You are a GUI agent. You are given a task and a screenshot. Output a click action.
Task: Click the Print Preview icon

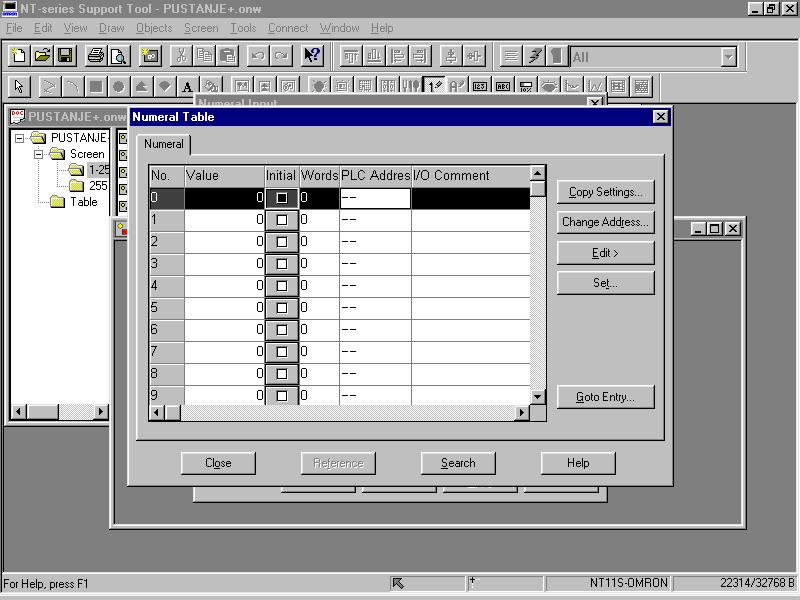coord(119,56)
